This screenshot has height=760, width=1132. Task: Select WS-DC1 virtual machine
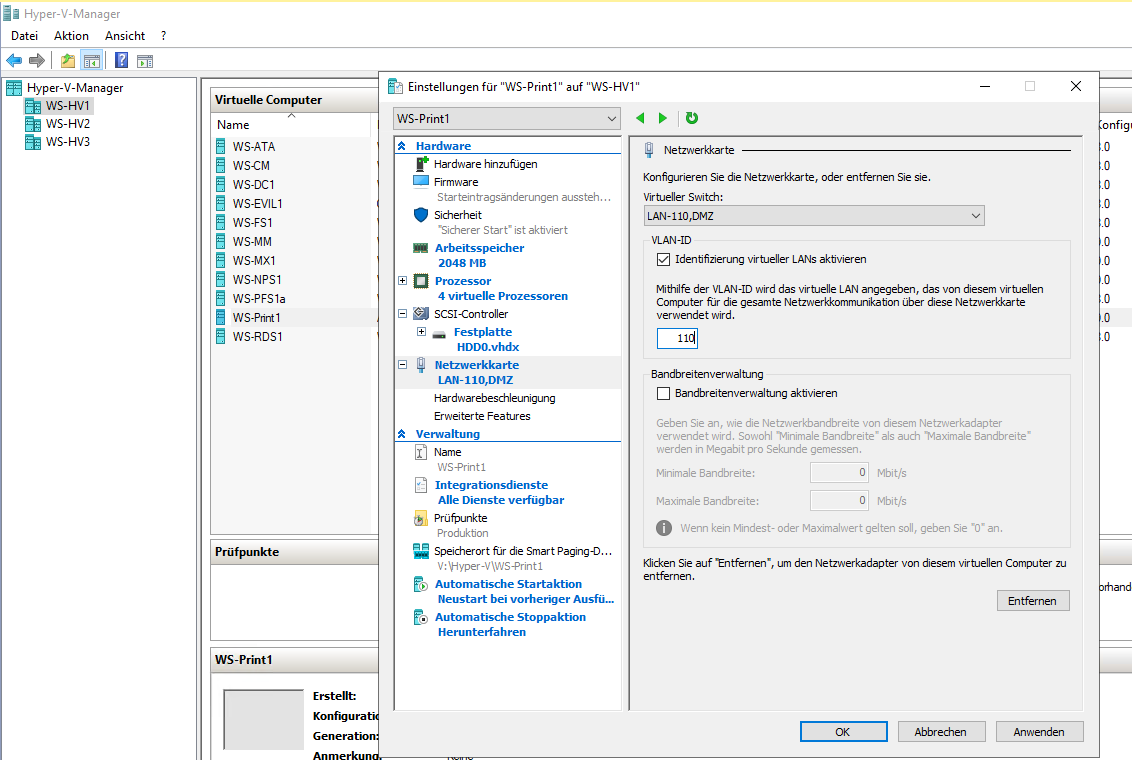[x=253, y=185]
